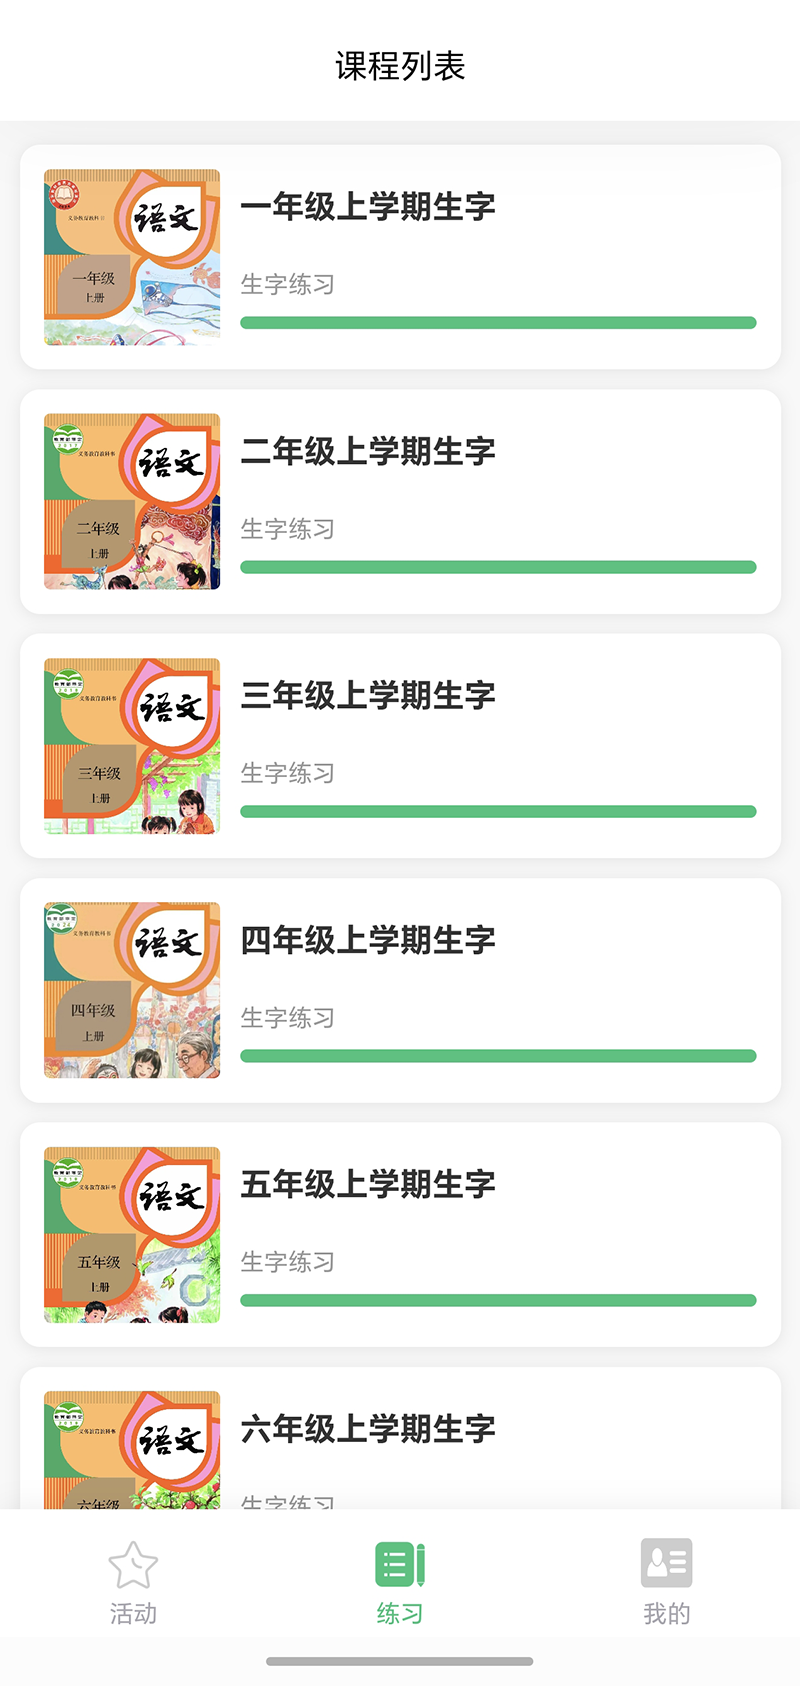Select the 六年级上学期生字 course title
Viewport: 800px width, 1686px height.
click(x=368, y=1429)
